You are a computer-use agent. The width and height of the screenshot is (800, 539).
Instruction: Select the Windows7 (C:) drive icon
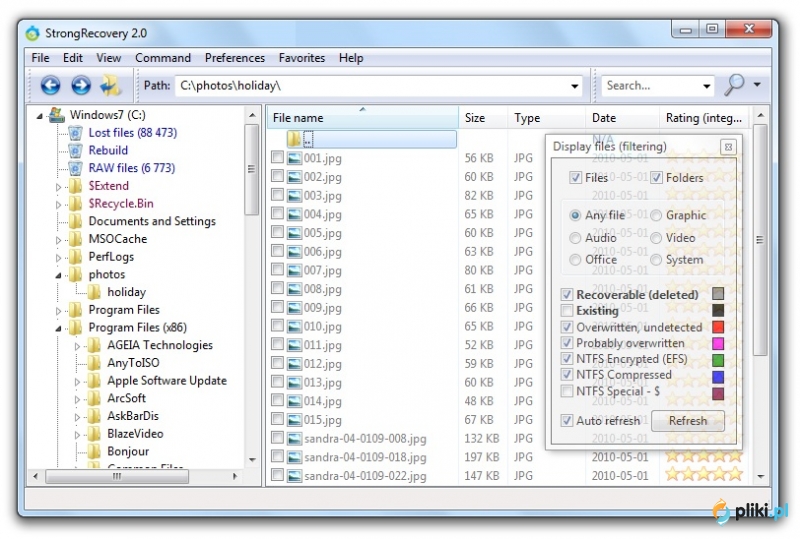(x=56, y=115)
